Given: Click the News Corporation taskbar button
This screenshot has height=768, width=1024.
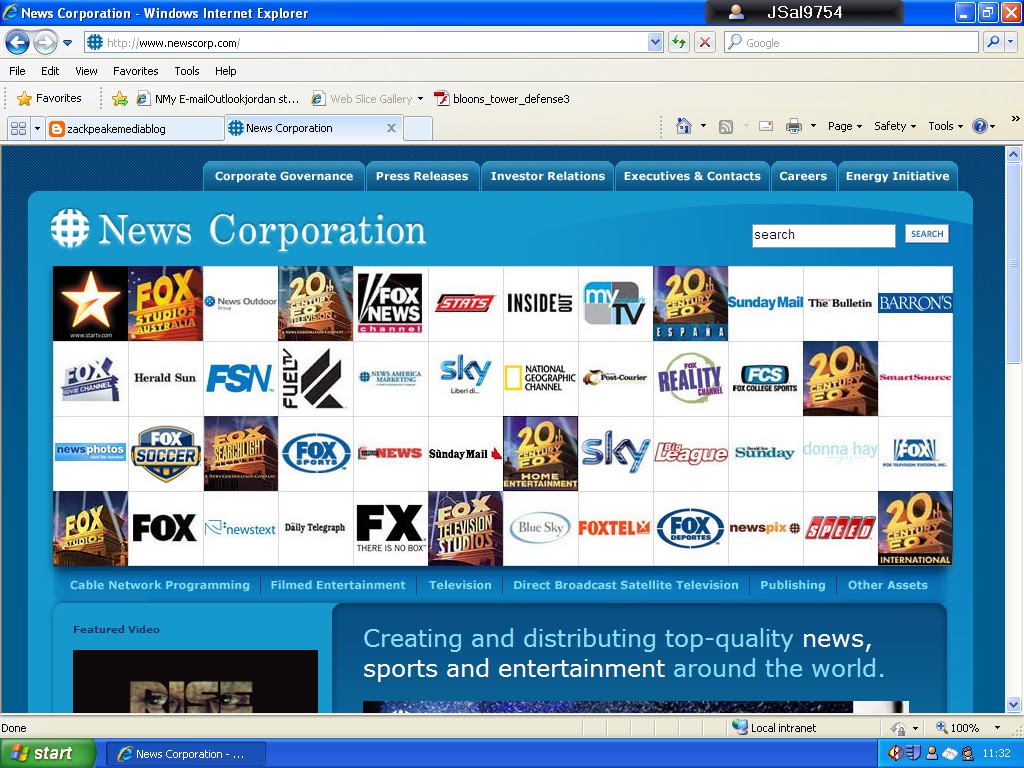Looking at the screenshot, I should [185, 754].
